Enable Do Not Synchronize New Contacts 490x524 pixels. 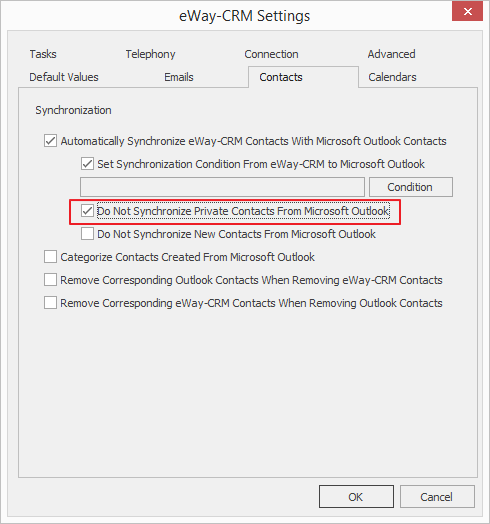87,234
